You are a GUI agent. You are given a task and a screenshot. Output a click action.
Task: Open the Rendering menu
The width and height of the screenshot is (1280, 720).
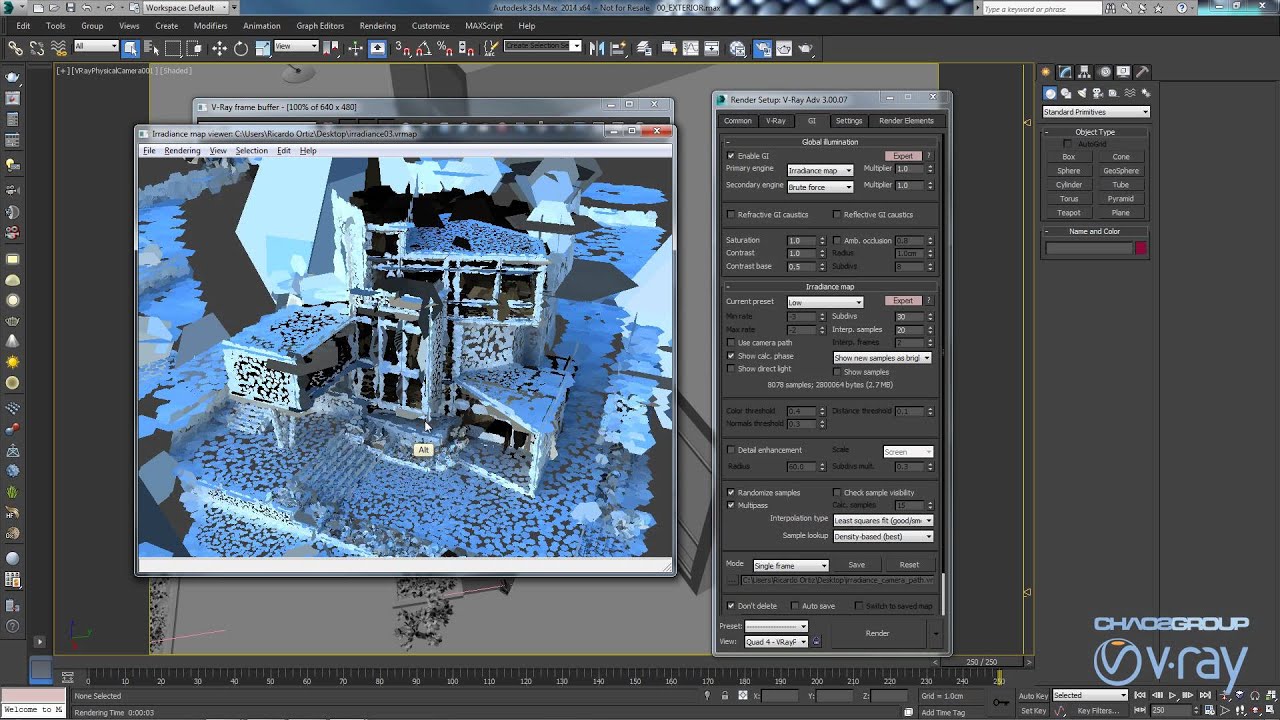(x=377, y=26)
